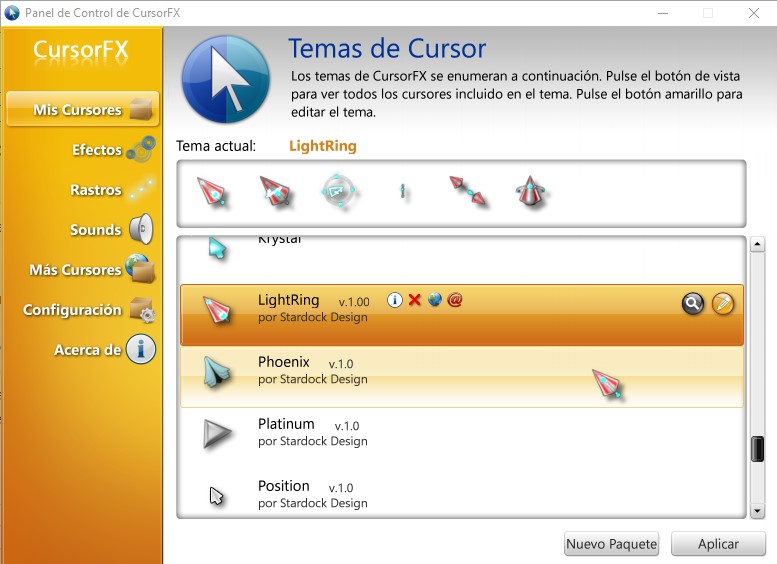Click the scrollbar down arrow
This screenshot has width=777, height=564.
(x=757, y=510)
